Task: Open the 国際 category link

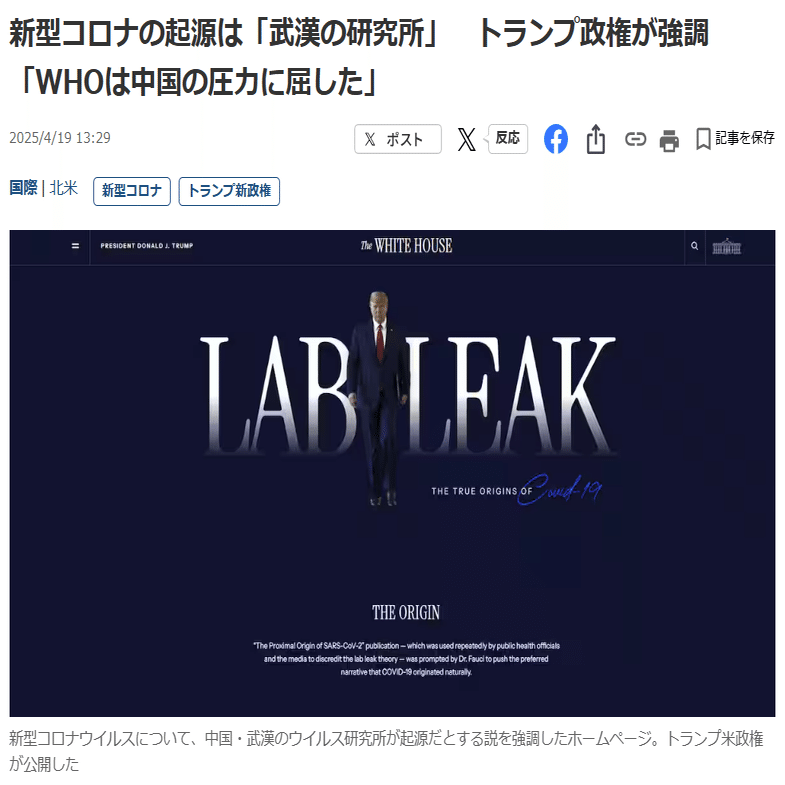Action: [x=23, y=188]
